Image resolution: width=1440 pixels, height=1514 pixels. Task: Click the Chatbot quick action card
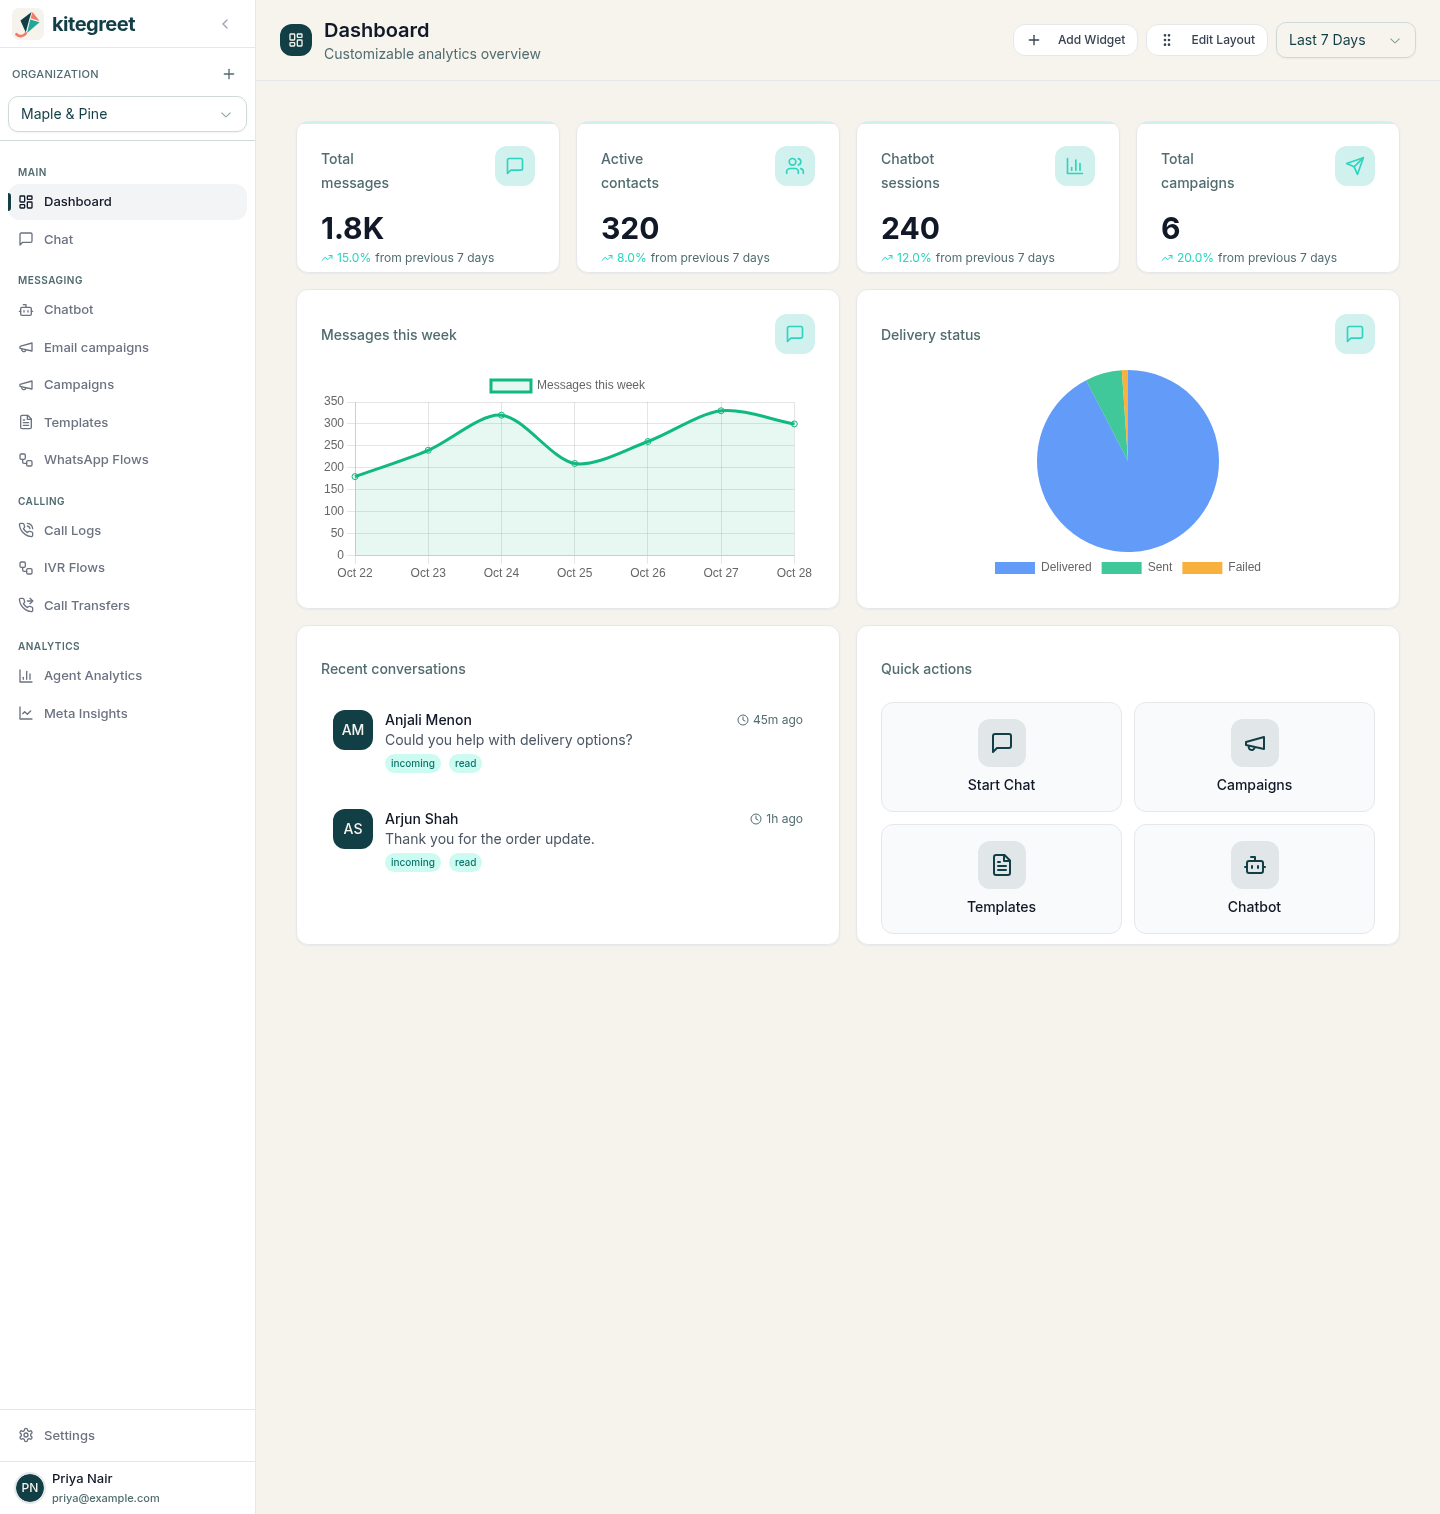[x=1254, y=879]
